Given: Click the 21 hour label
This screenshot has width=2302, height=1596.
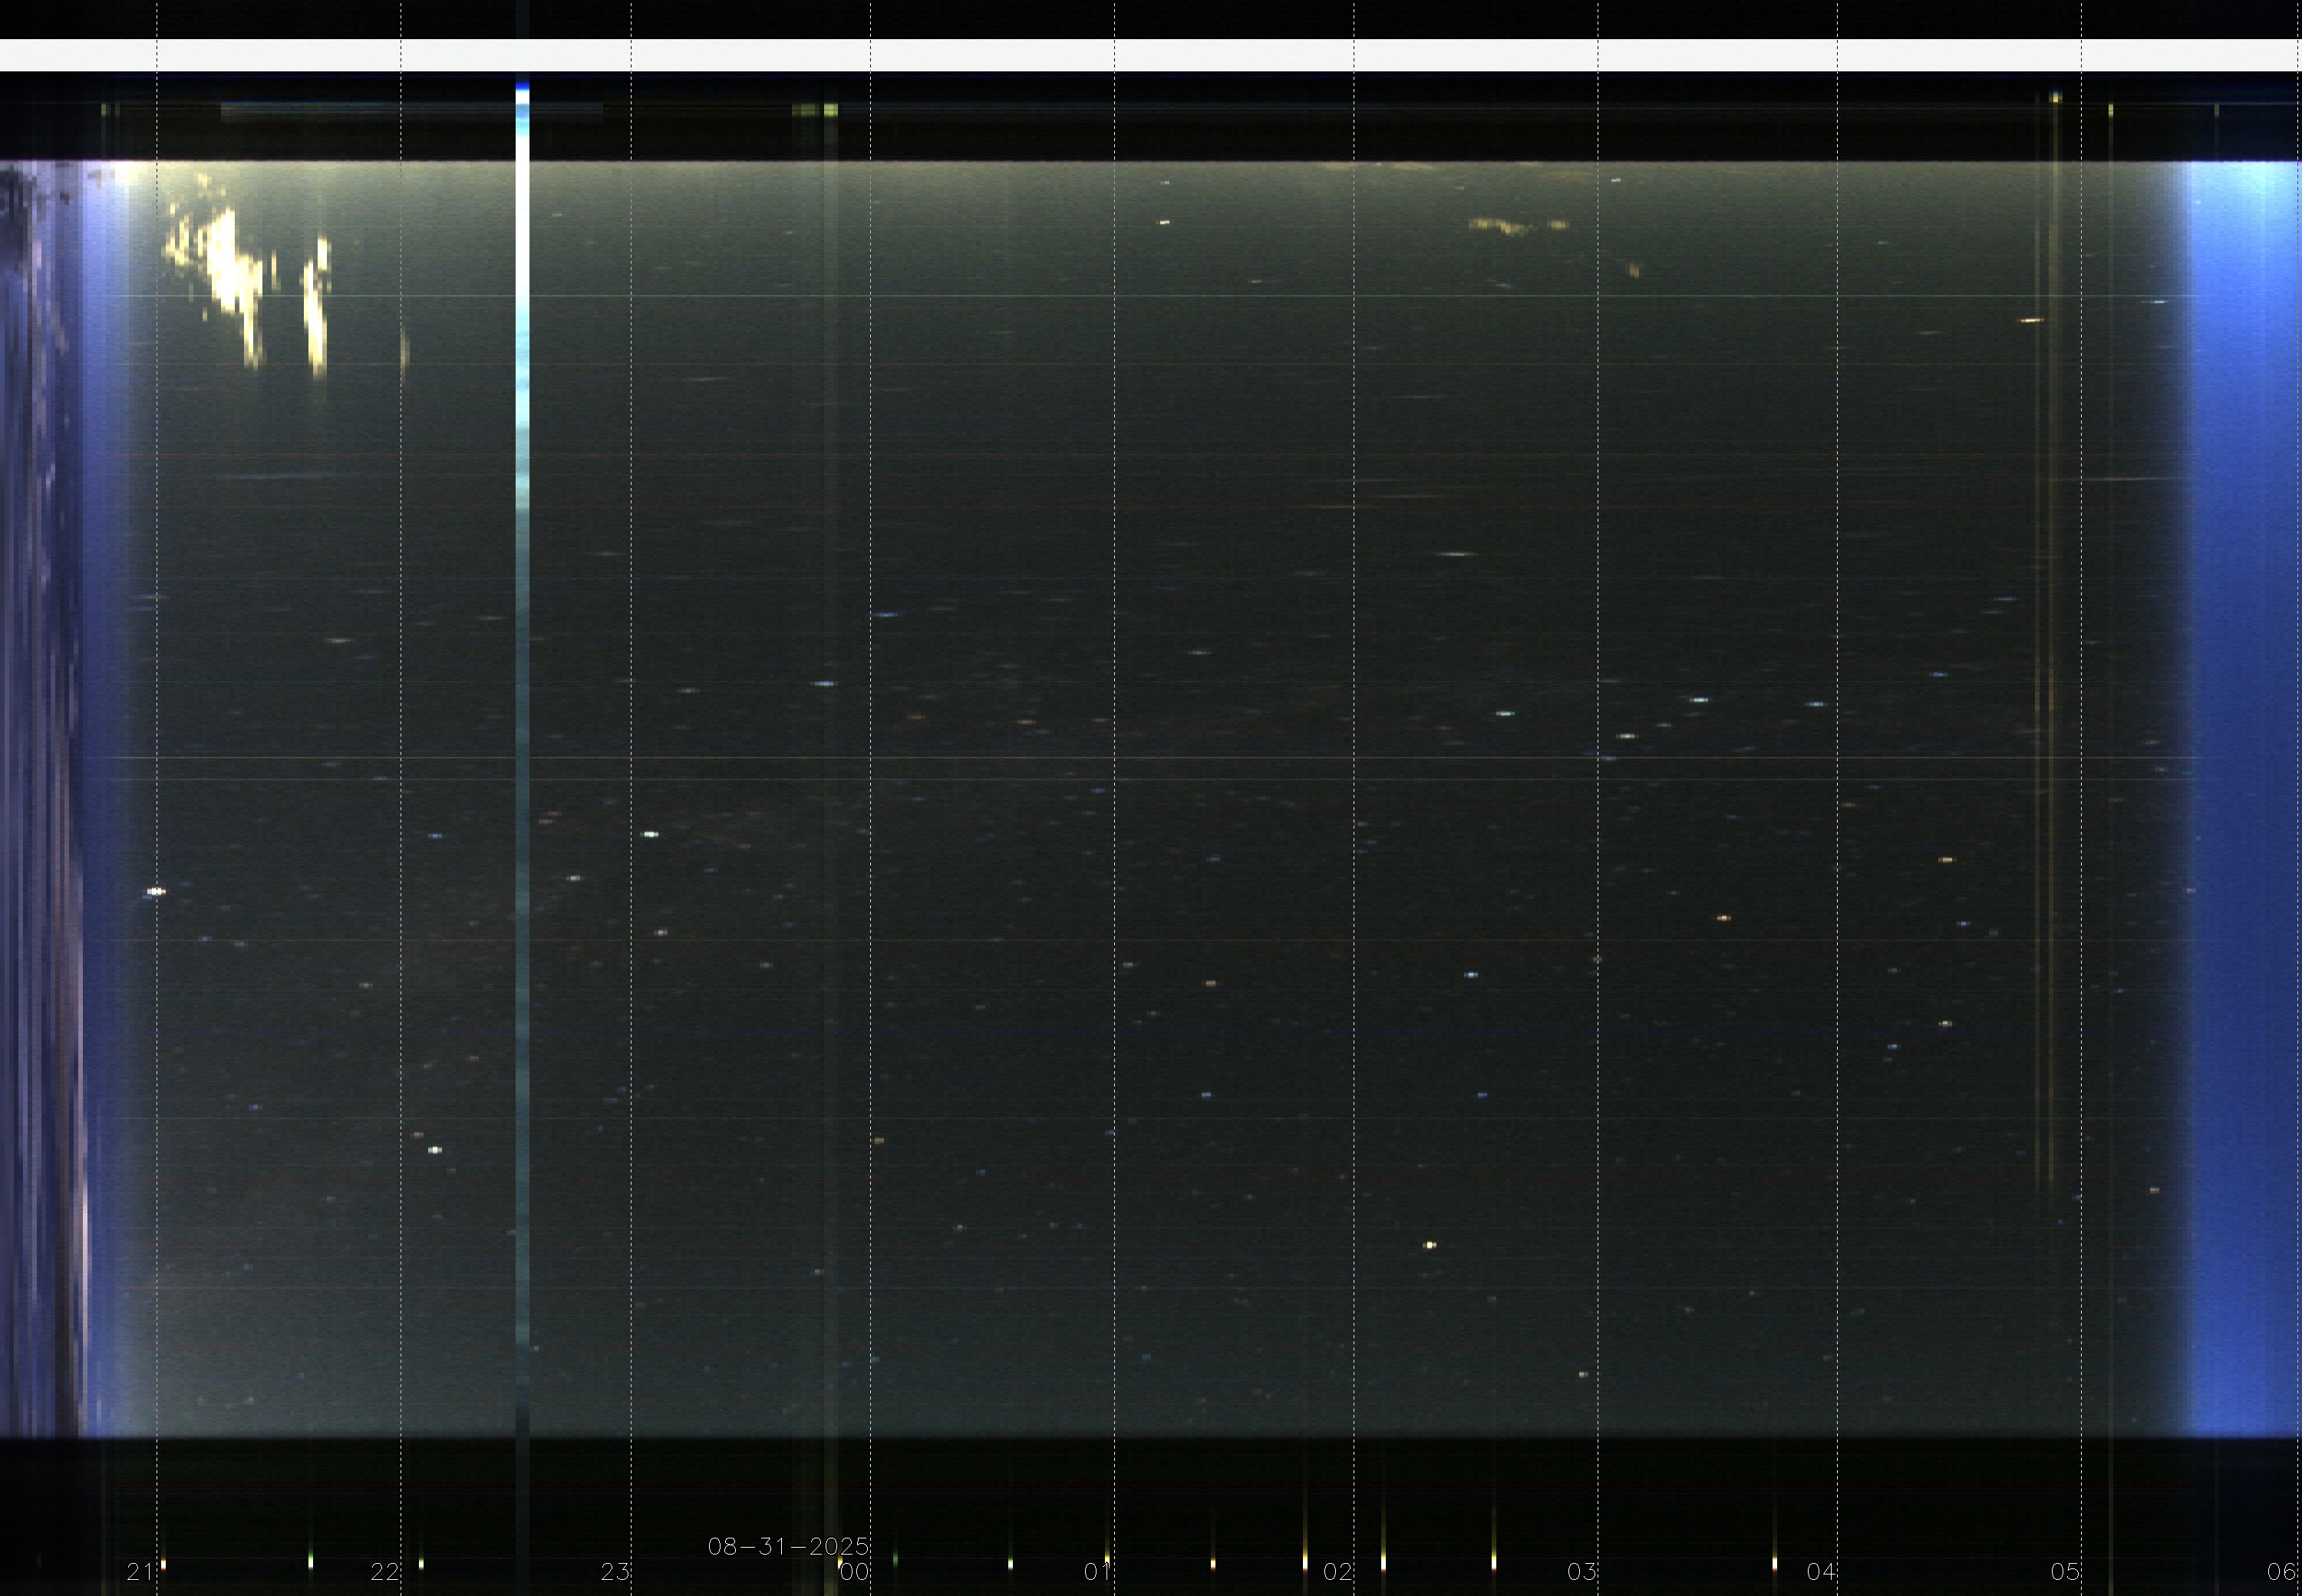Looking at the screenshot, I should 139,1572.
